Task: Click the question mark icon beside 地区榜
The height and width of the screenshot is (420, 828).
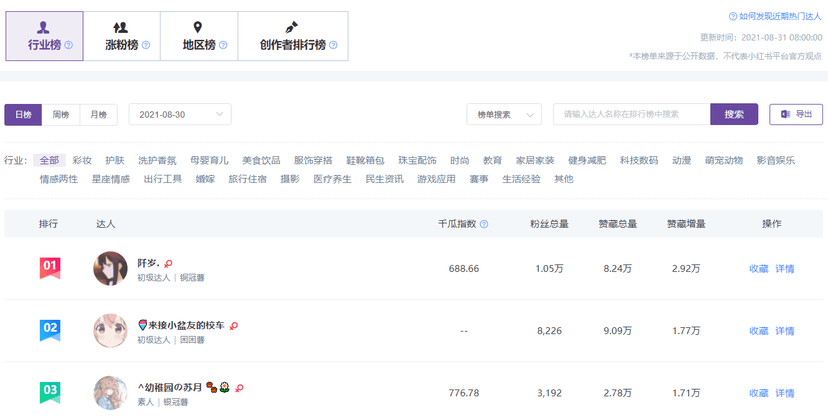Action: [223, 45]
